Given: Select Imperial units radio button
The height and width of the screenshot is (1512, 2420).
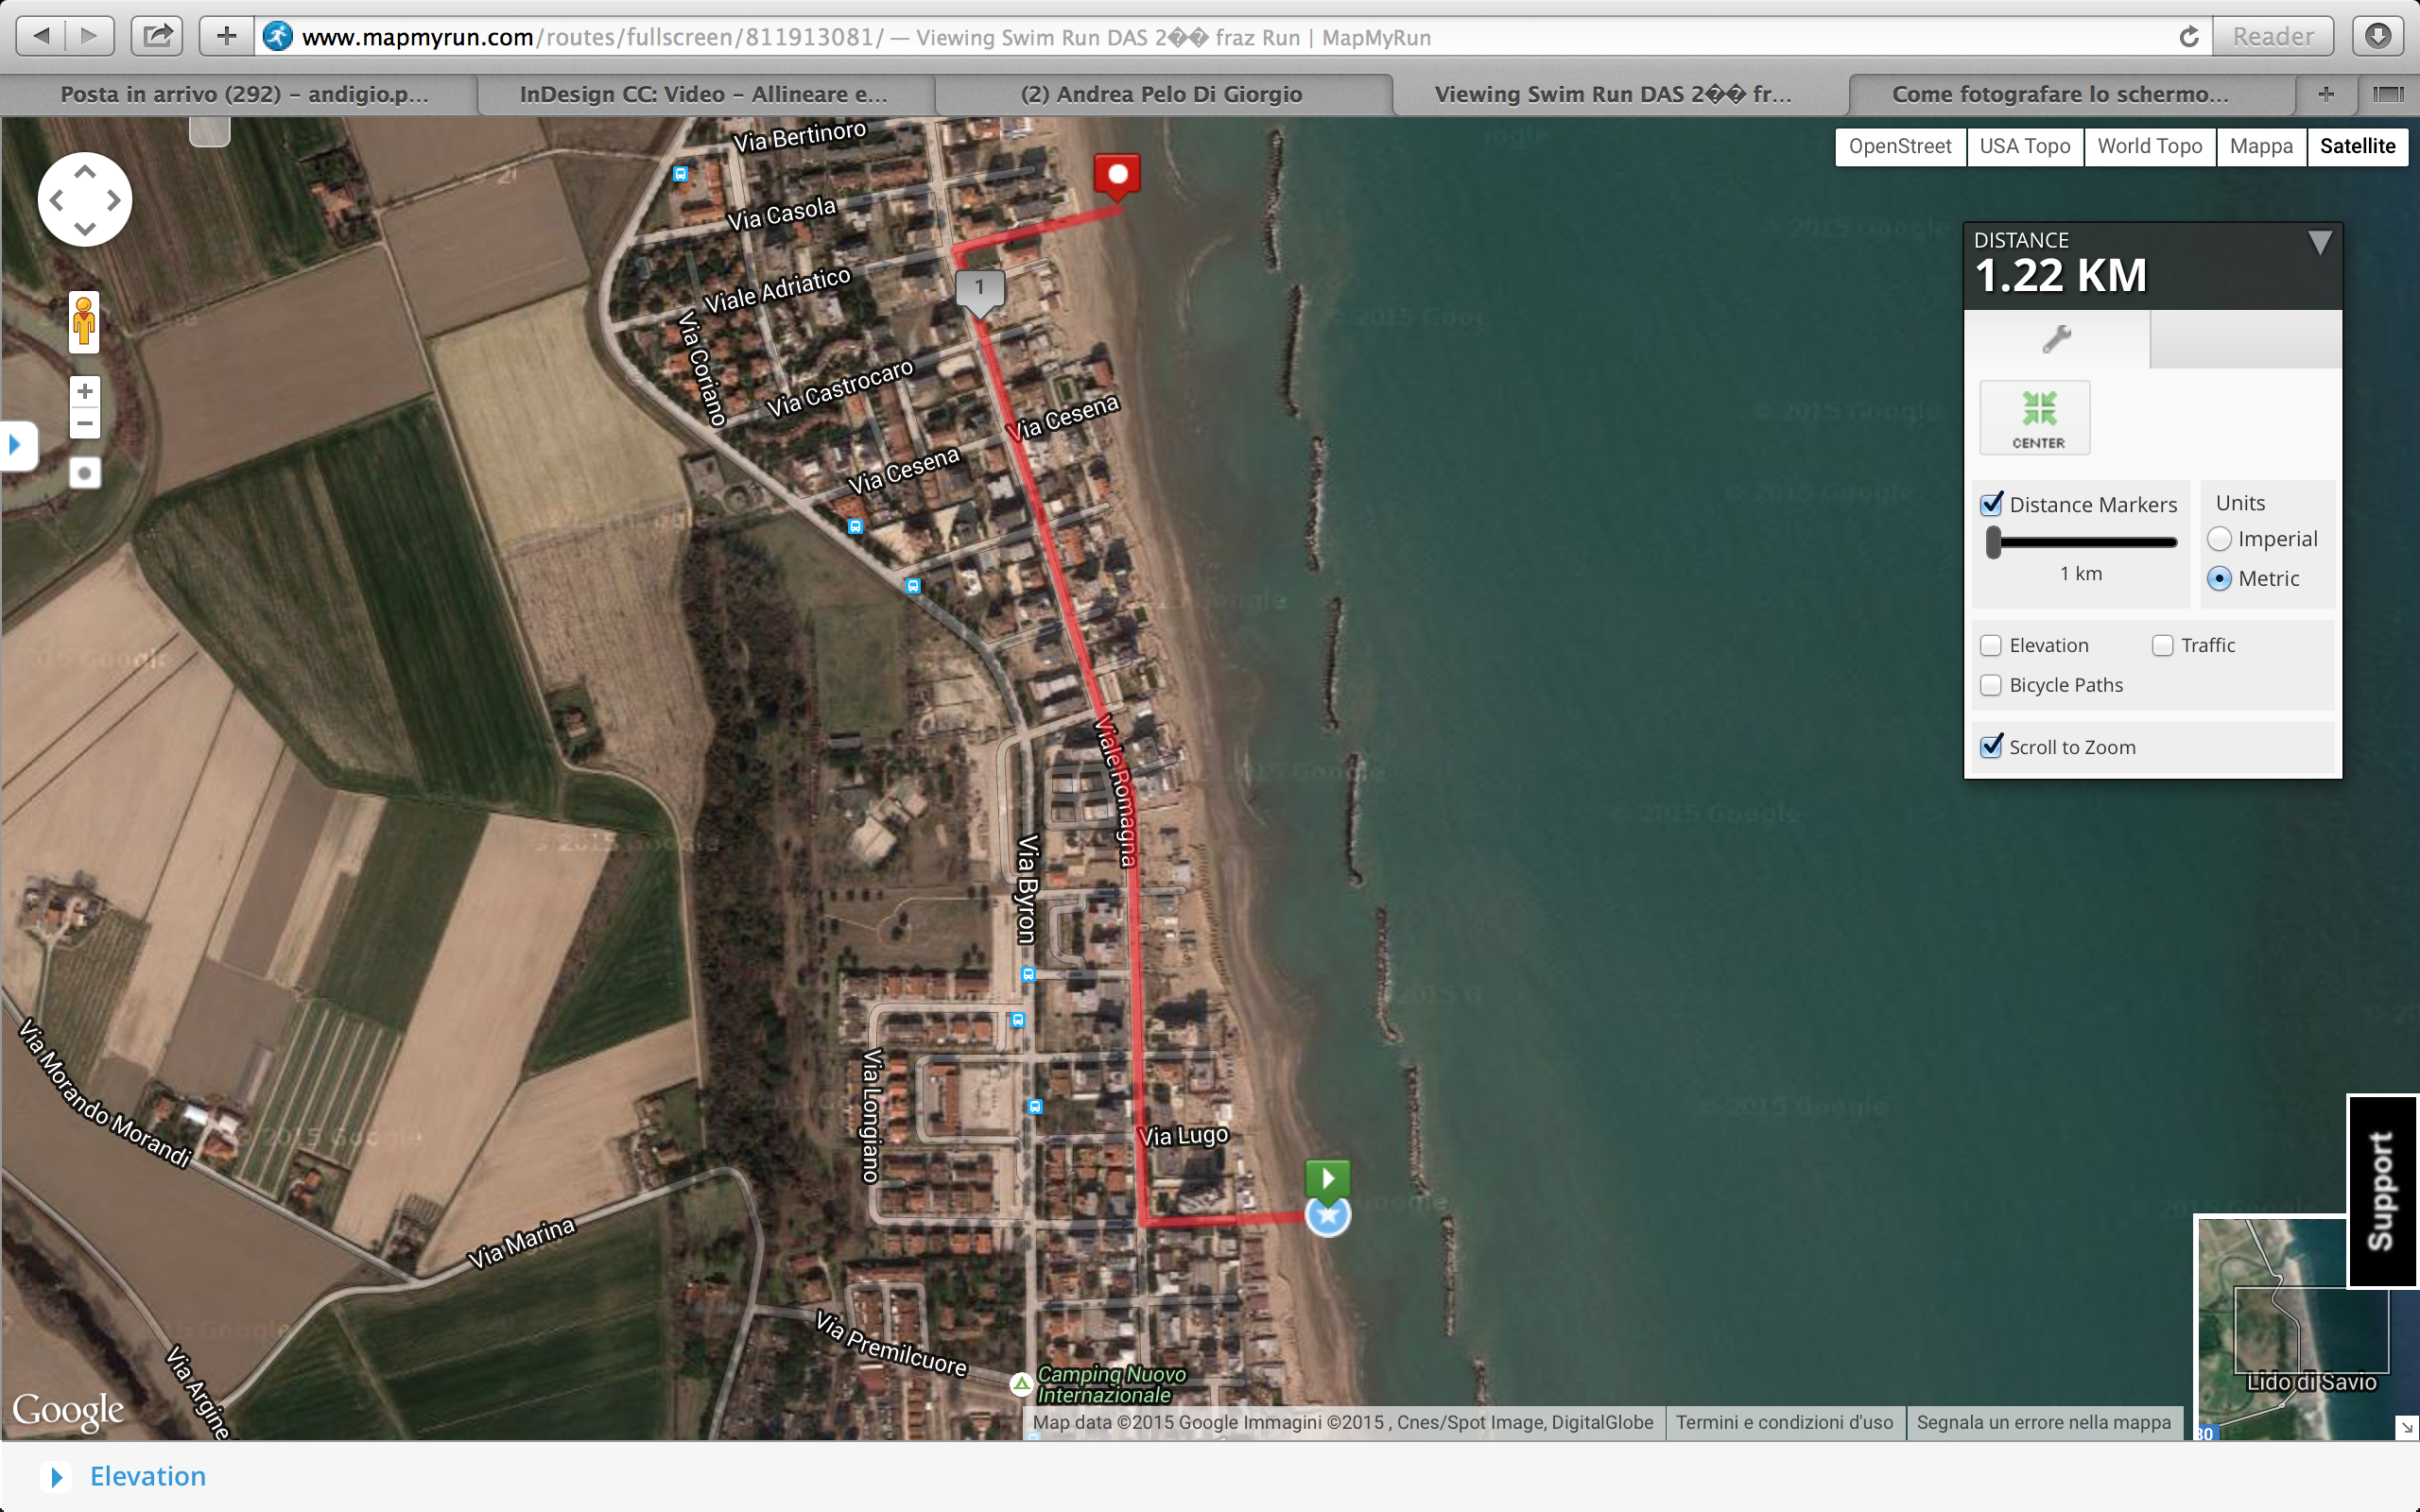Looking at the screenshot, I should coord(2219,539).
